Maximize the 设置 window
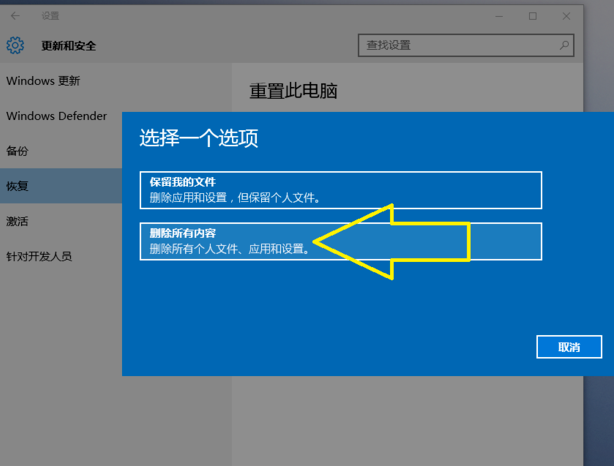This screenshot has height=466, width=614. click(533, 16)
